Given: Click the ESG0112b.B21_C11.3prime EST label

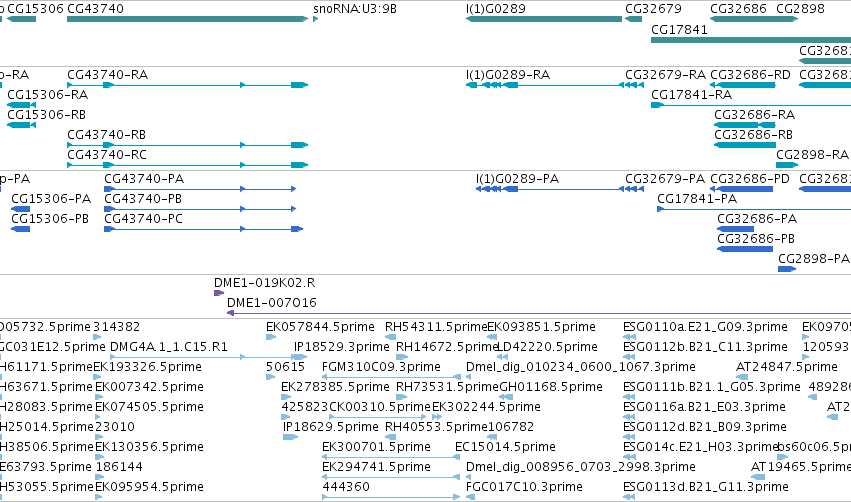Looking at the screenshot, I should (x=705, y=347).
